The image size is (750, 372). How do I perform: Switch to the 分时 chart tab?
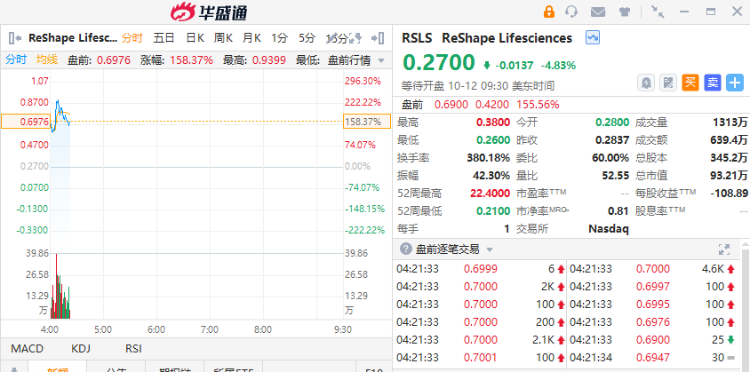coord(132,38)
